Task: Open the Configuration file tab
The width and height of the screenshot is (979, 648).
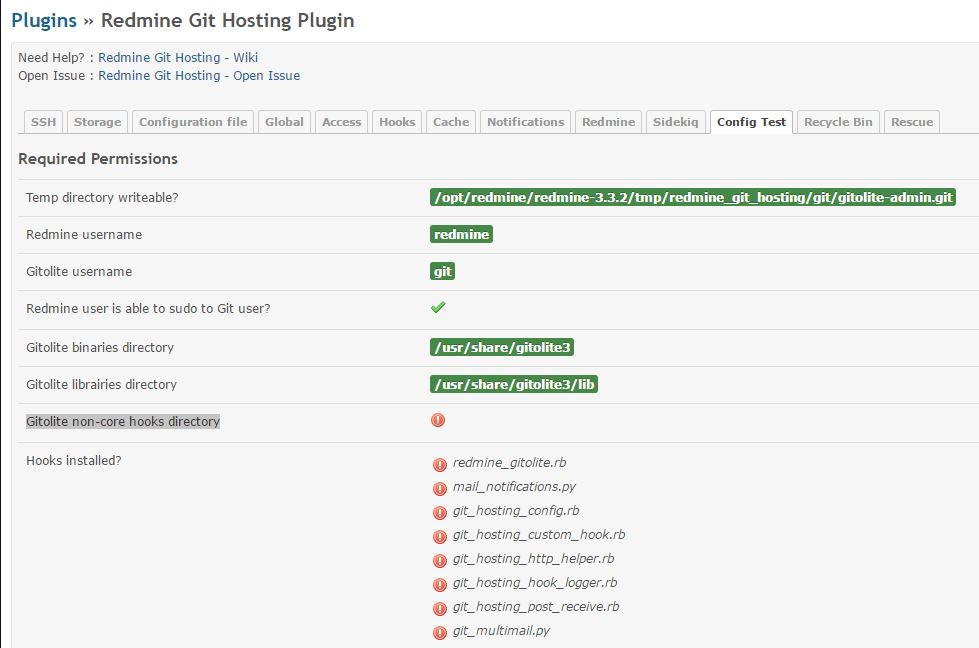Action: click(x=193, y=122)
